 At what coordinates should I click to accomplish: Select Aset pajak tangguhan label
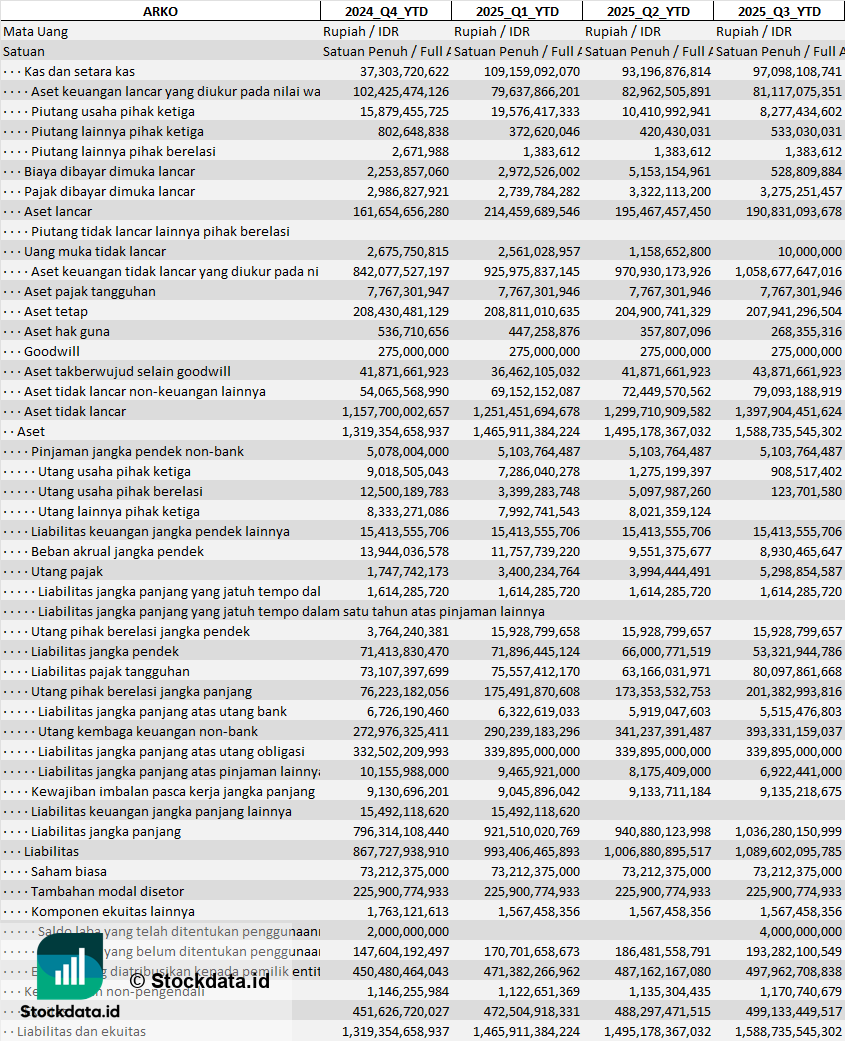tap(90, 291)
